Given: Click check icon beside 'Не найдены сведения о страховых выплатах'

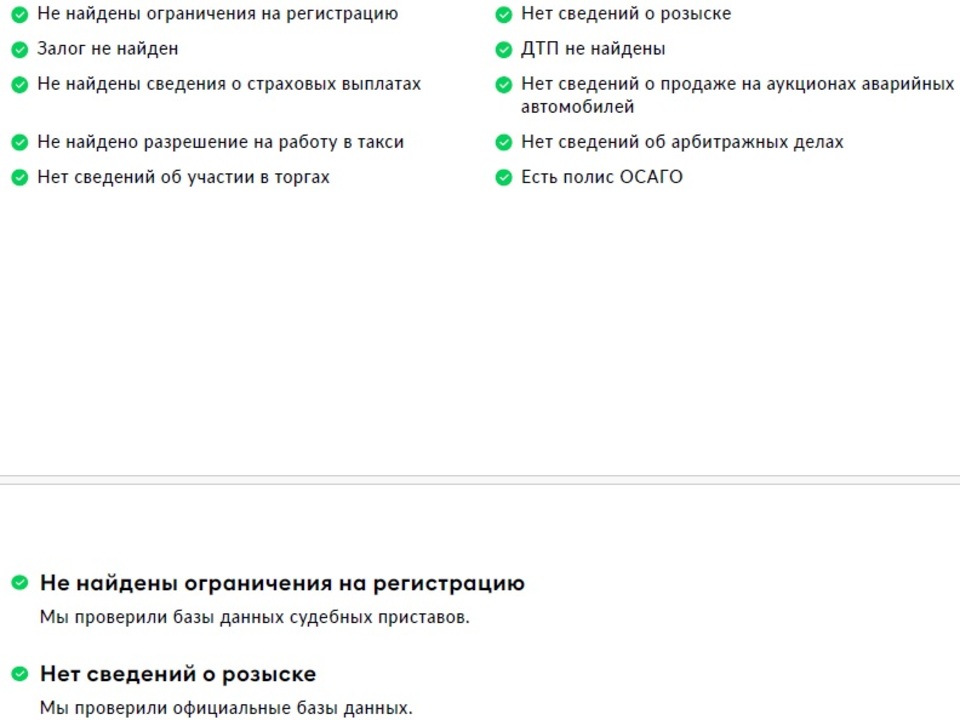Looking at the screenshot, I should (19, 85).
